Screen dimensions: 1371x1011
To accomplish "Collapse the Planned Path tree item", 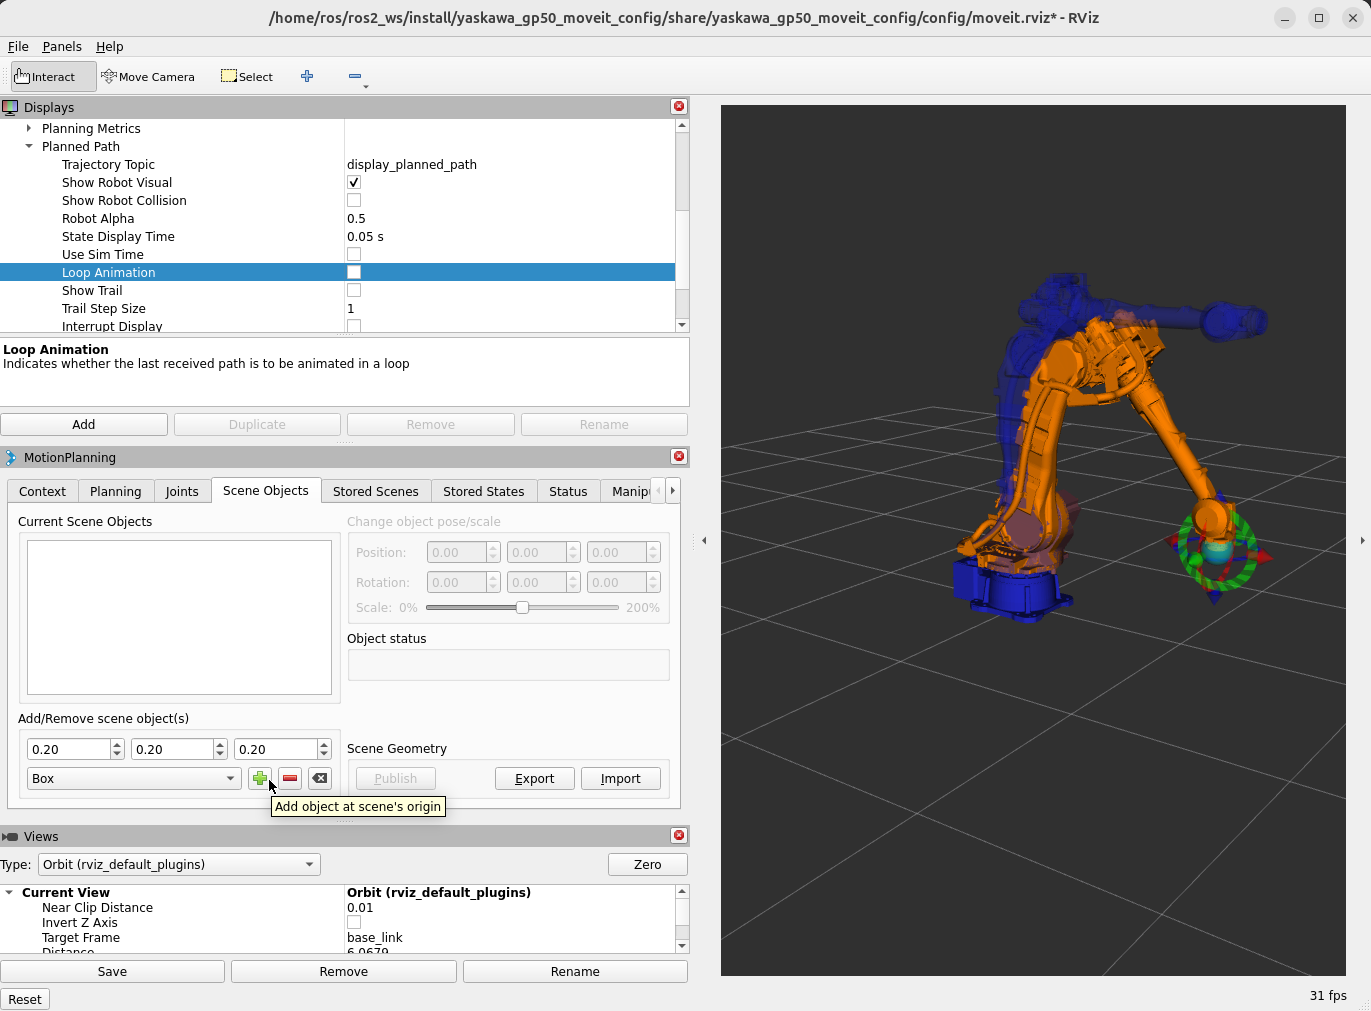I will point(29,146).
